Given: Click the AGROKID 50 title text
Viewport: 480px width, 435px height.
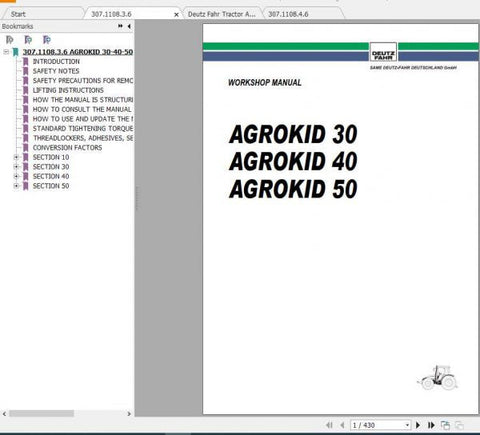Looking at the screenshot, I should tap(293, 189).
